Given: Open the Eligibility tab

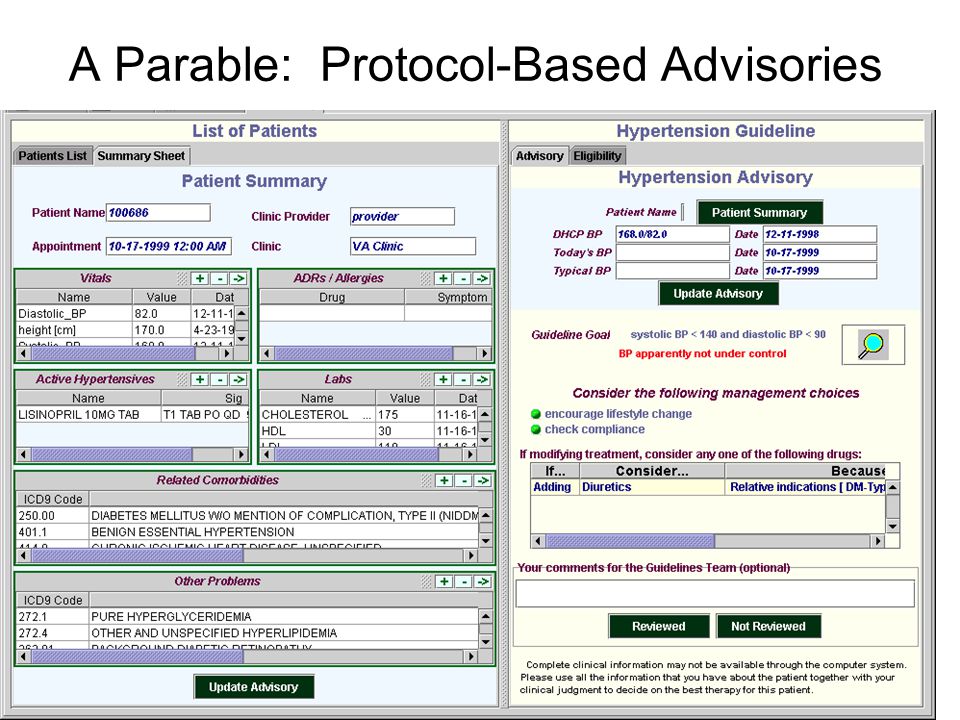Looking at the screenshot, I should click(x=597, y=156).
